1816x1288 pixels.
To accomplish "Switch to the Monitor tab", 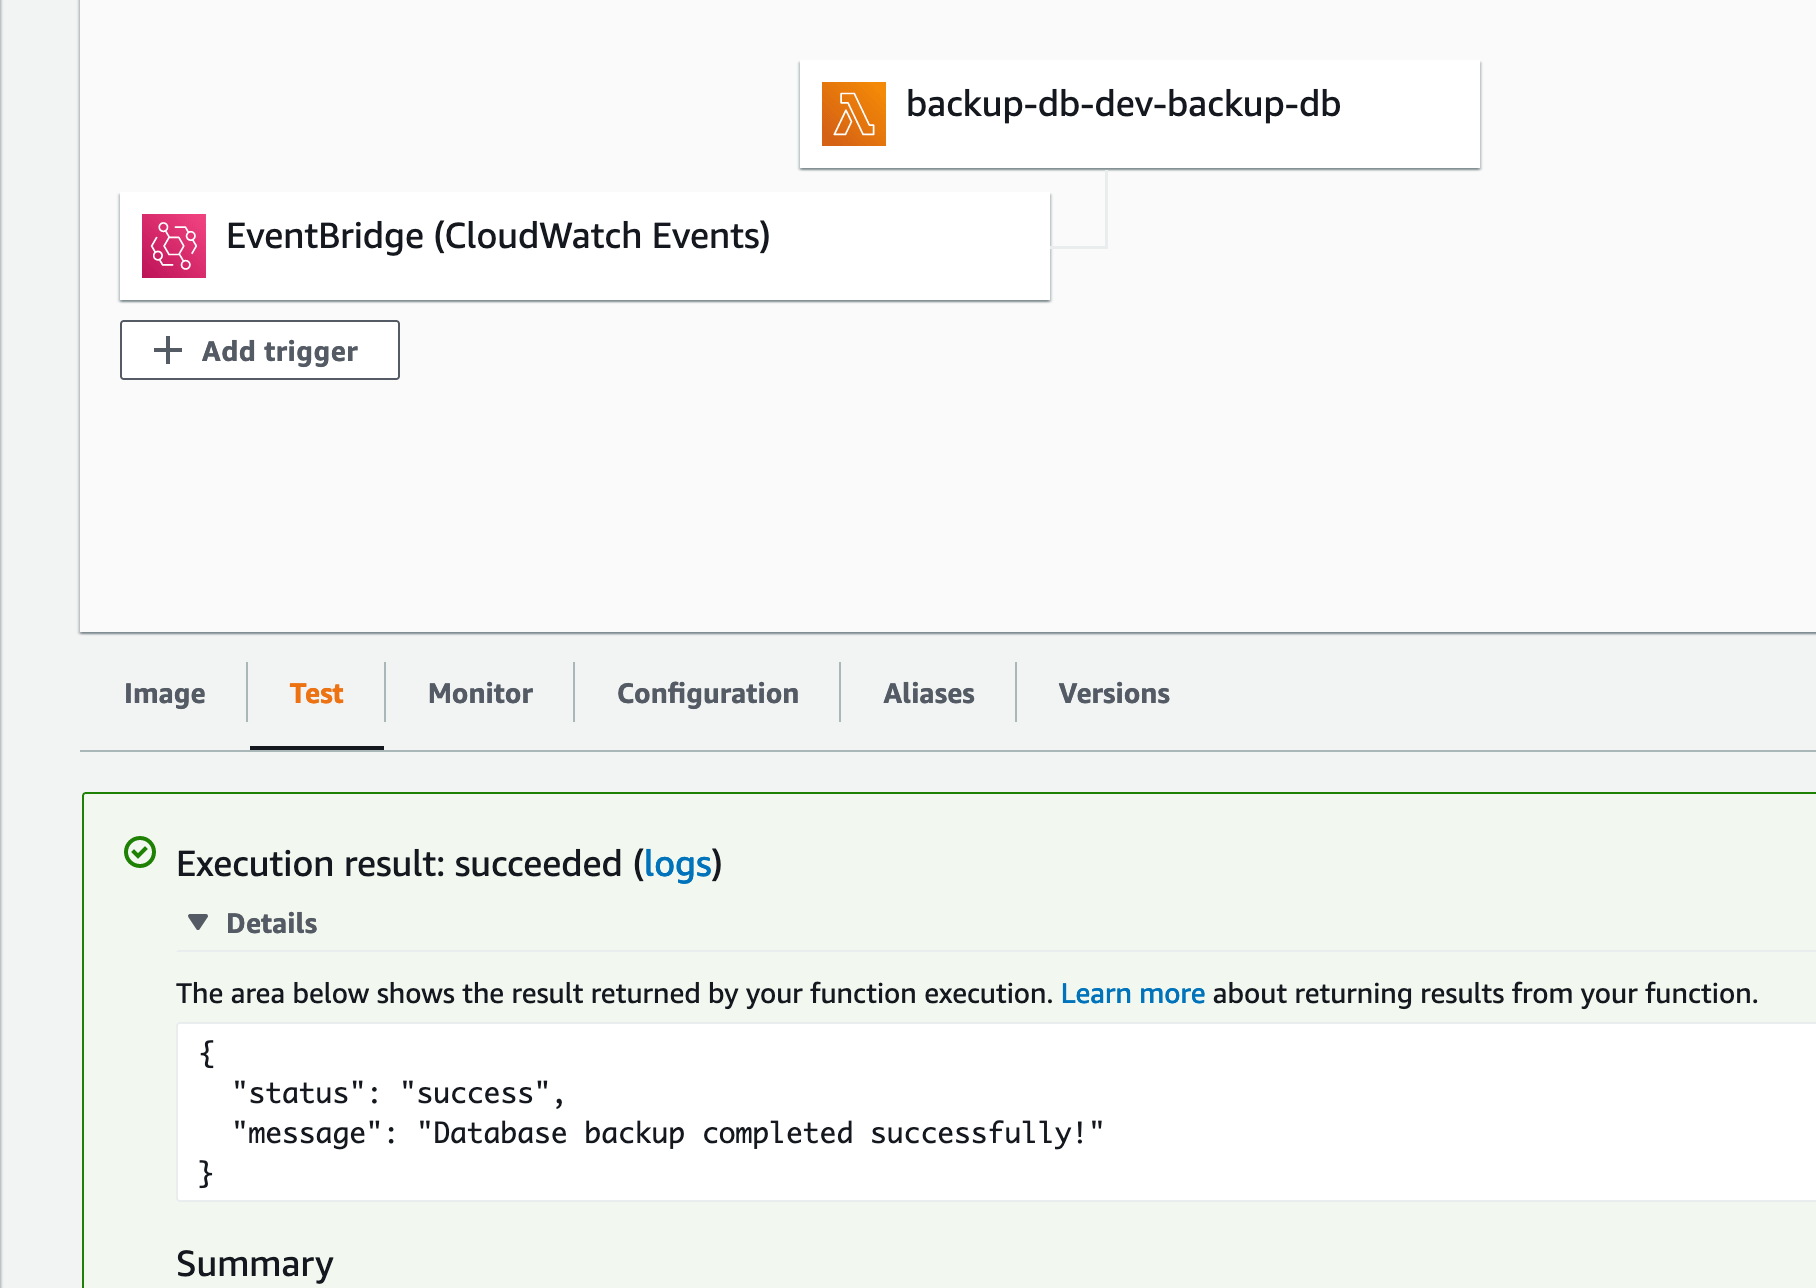I will [x=478, y=692].
